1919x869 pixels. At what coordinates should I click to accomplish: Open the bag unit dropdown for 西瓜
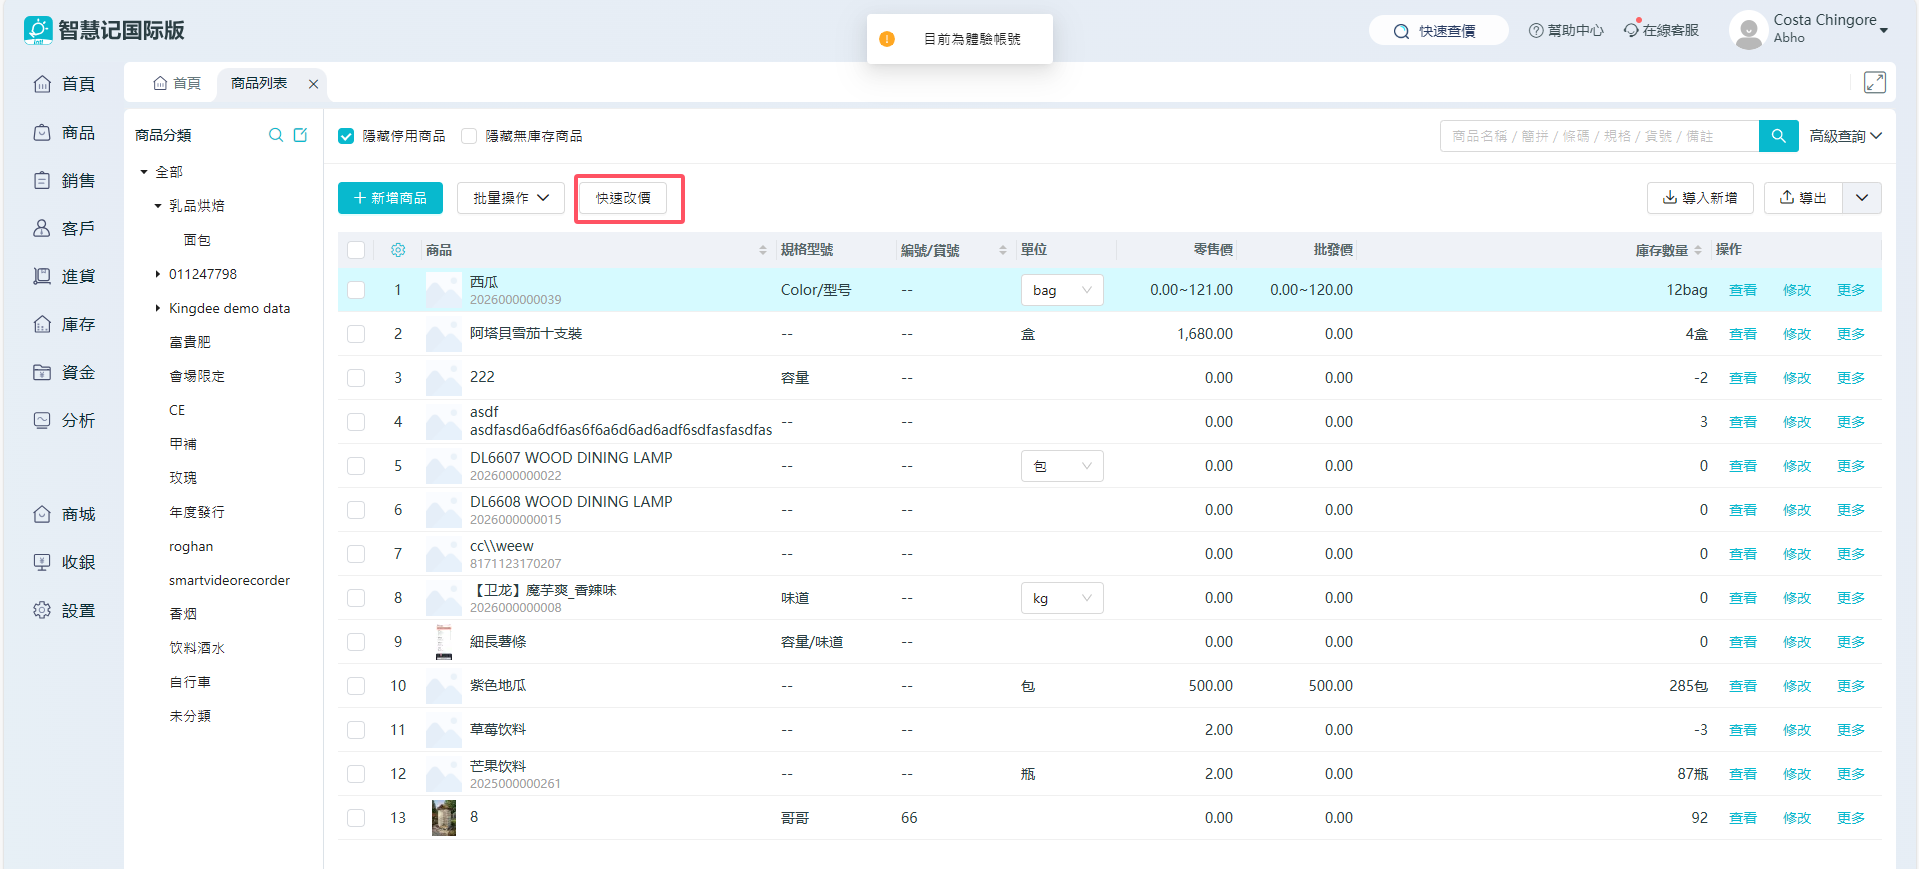point(1061,290)
